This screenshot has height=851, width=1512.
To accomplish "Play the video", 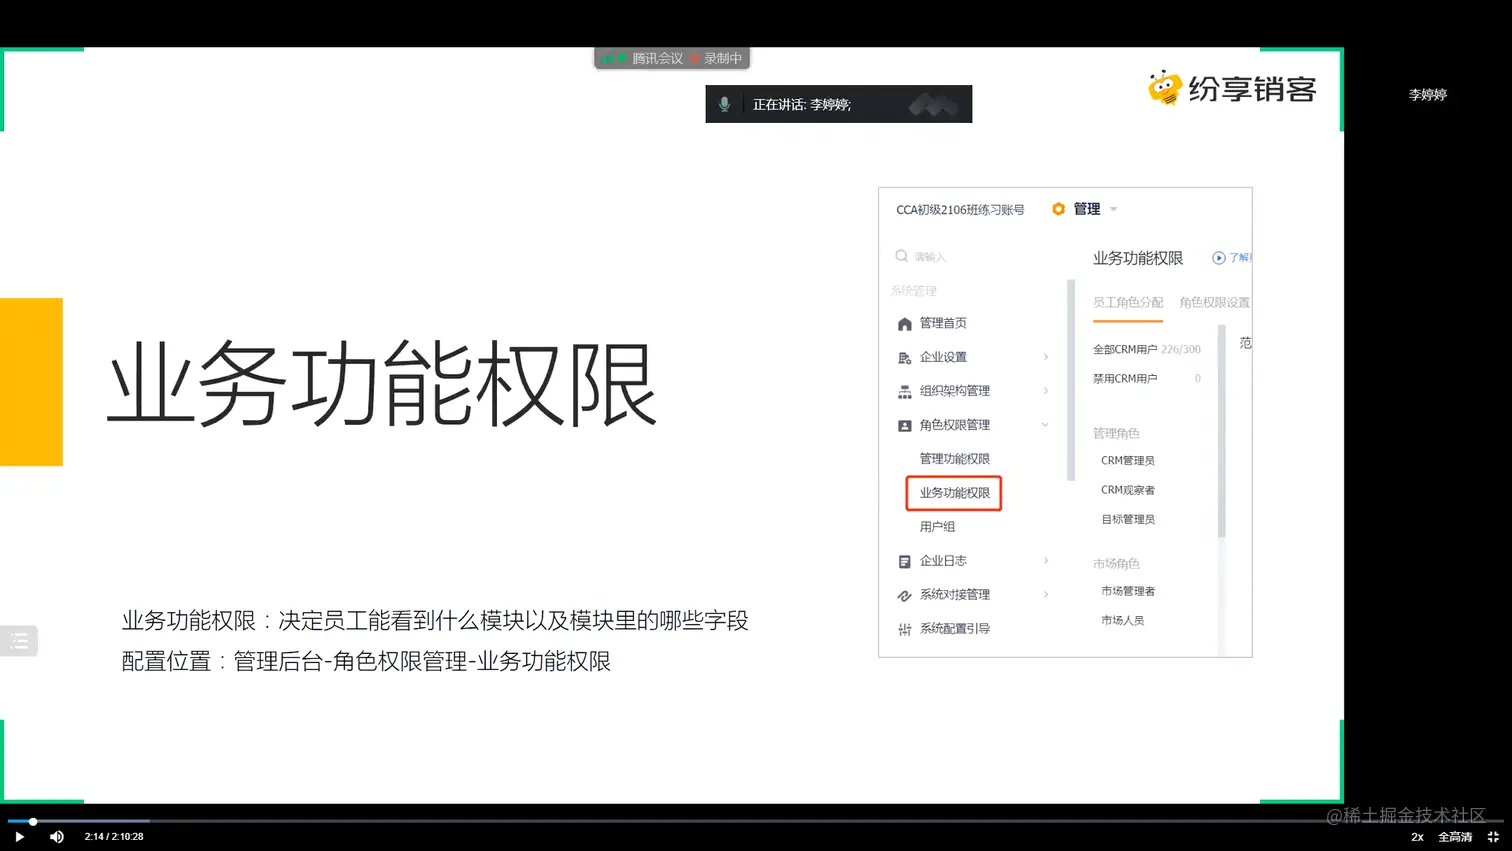I will pyautogui.click(x=19, y=837).
